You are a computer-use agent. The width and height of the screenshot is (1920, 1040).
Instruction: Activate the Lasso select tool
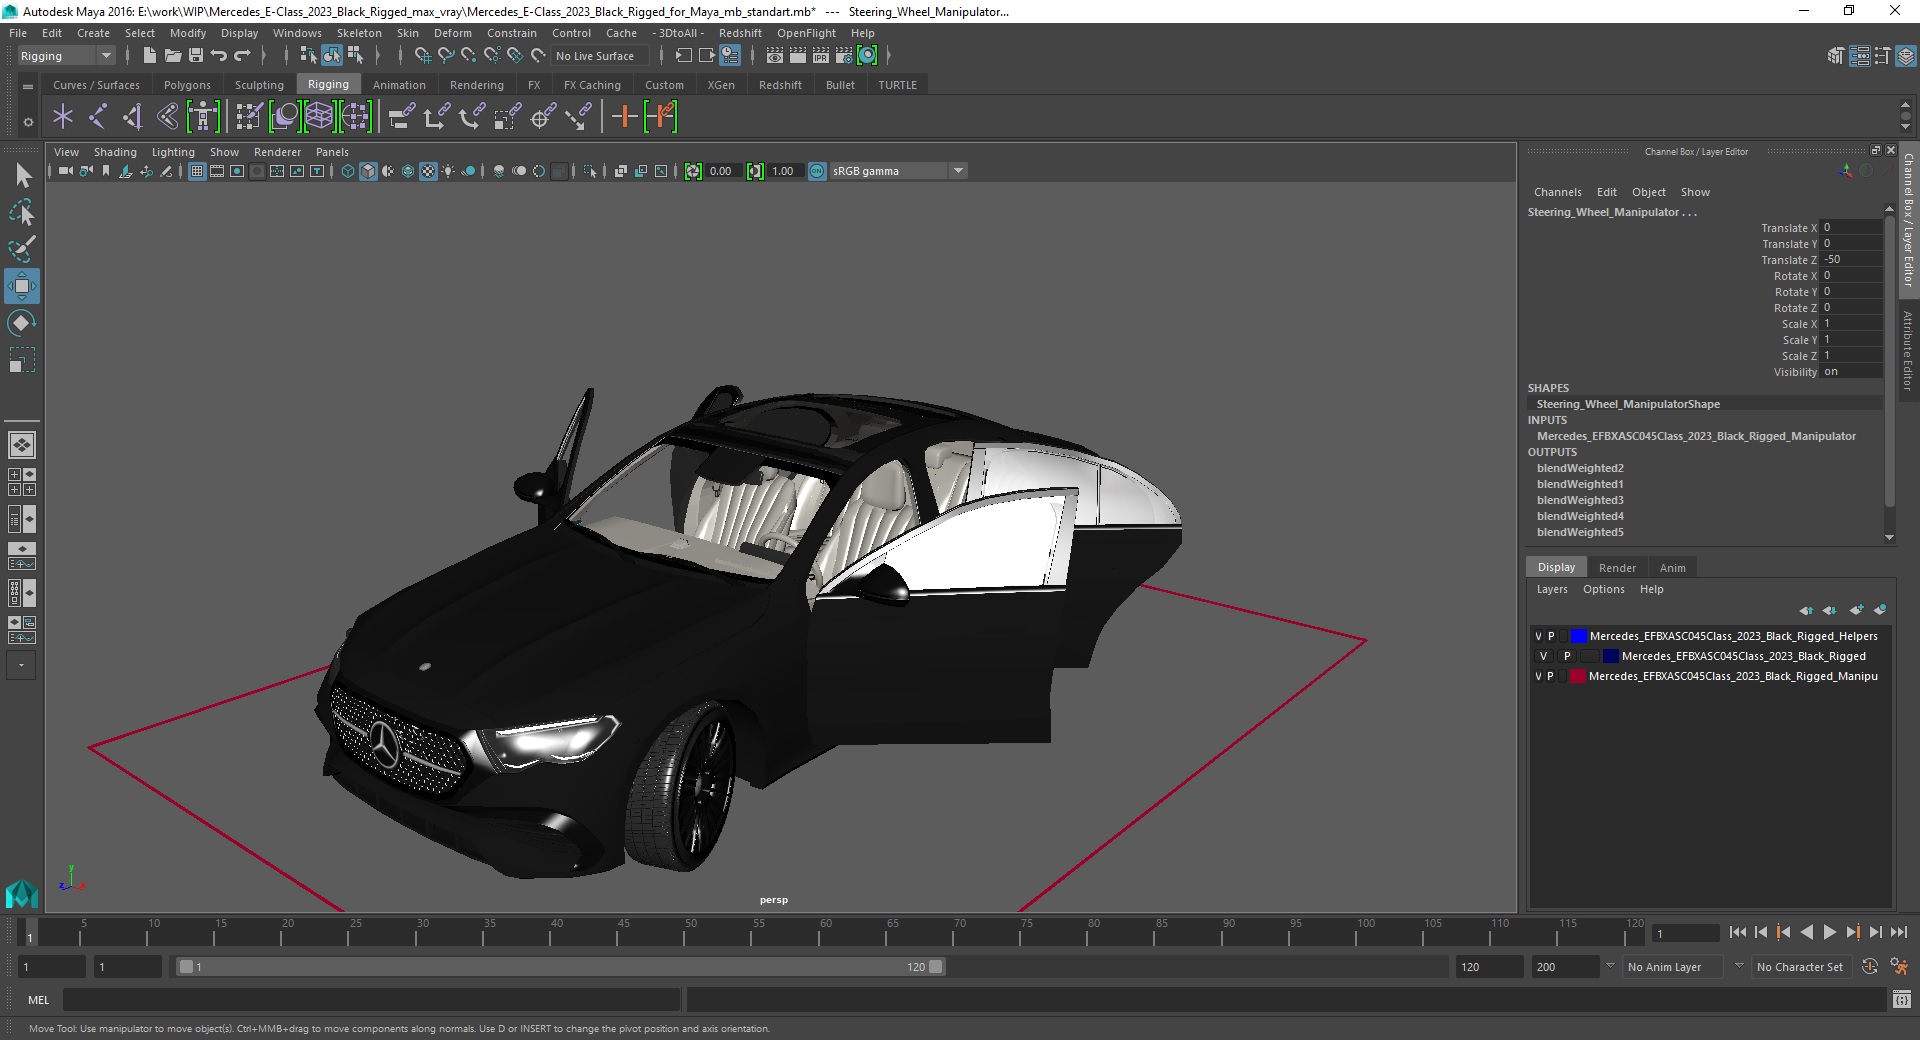22,212
